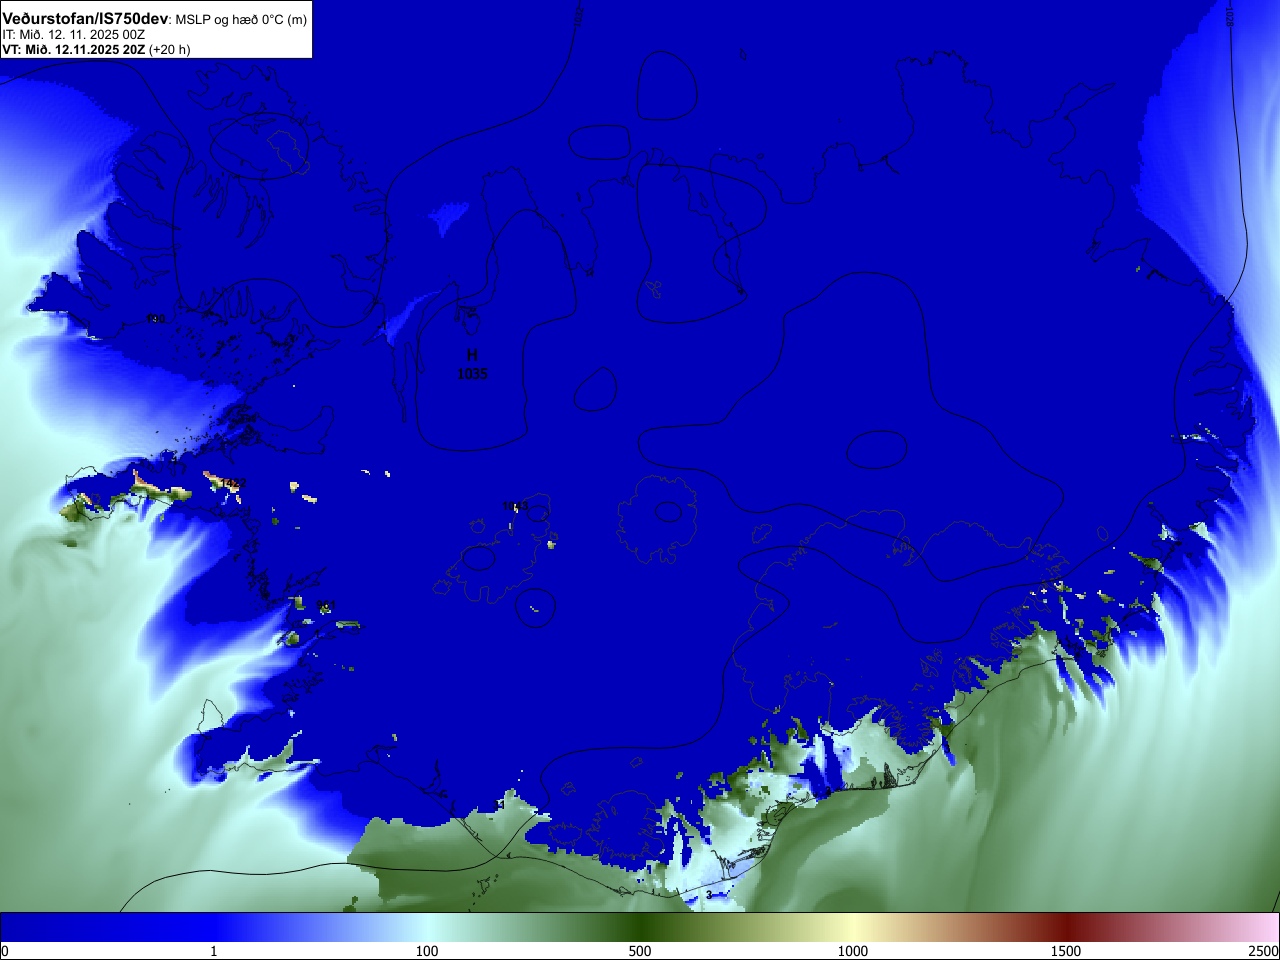Image resolution: width=1280 pixels, height=960 pixels.
Task: Click the "500" label on the color scale
Action: click(640, 951)
